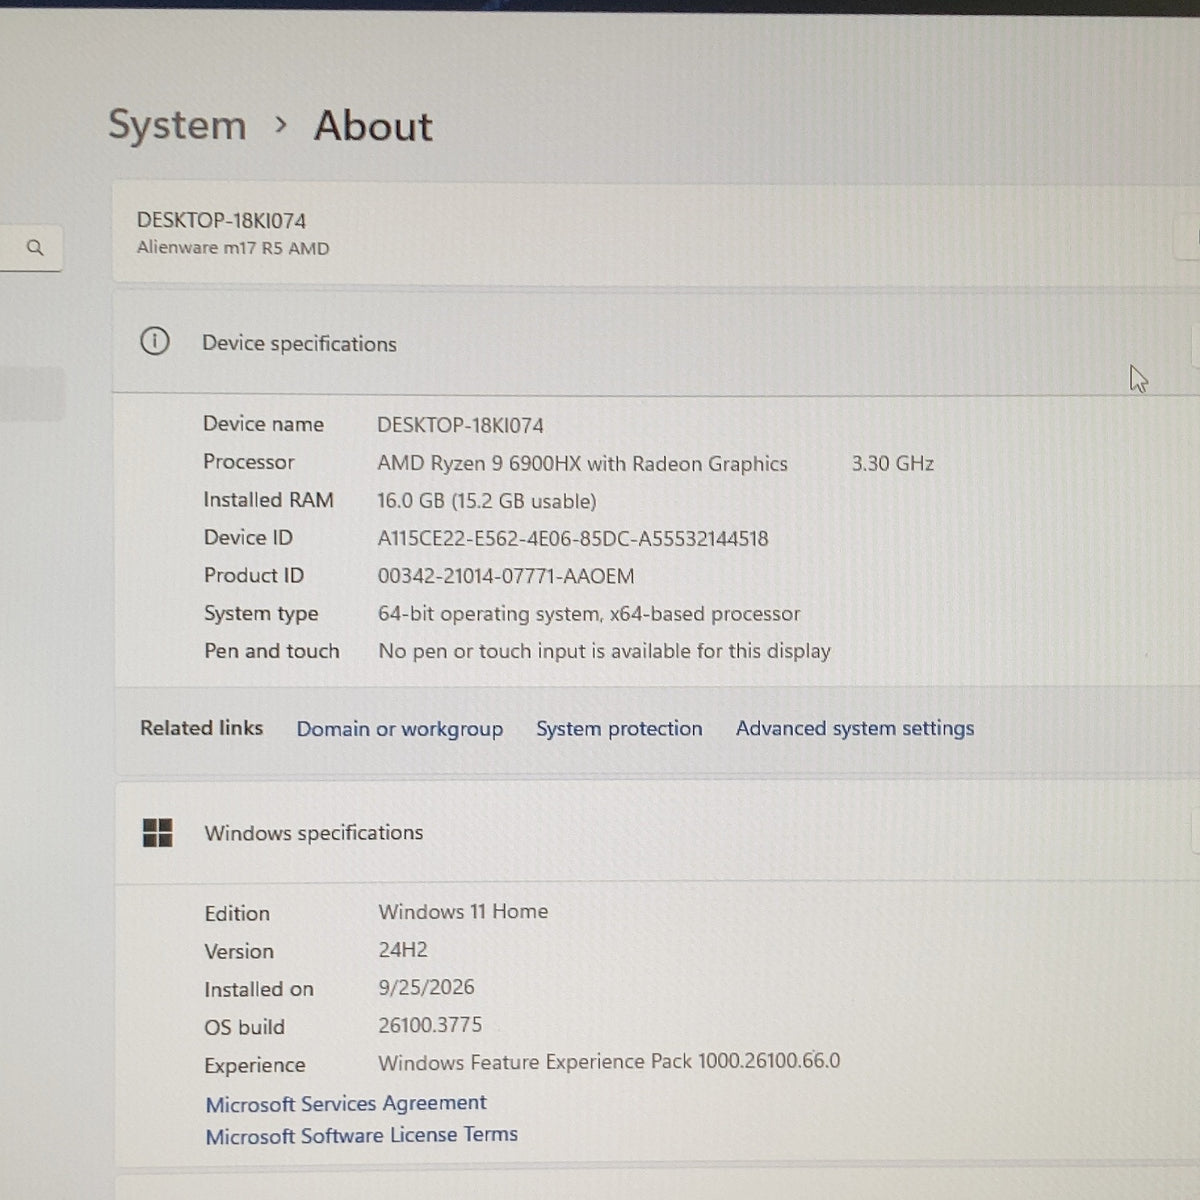Click the Device name label
The image size is (1200, 1200).
(263, 424)
